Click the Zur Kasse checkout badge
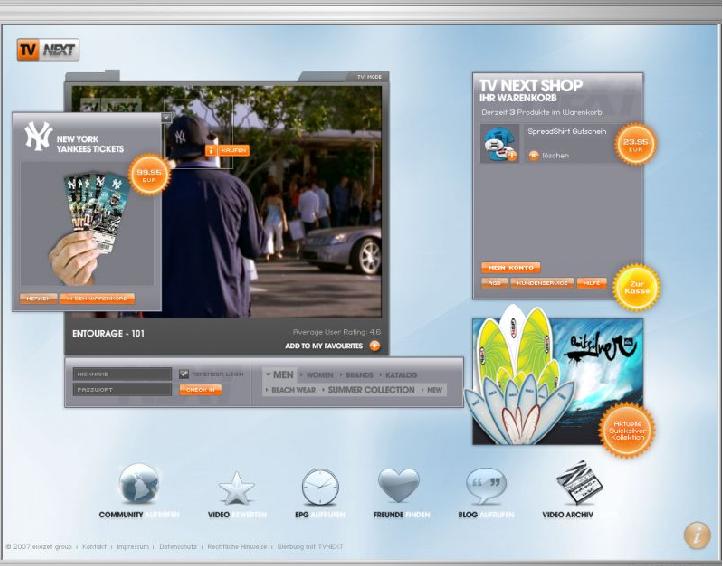 [637, 287]
